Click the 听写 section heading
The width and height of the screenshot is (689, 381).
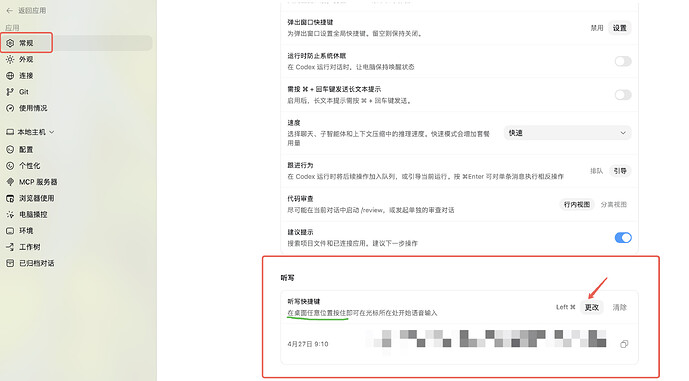pos(287,278)
